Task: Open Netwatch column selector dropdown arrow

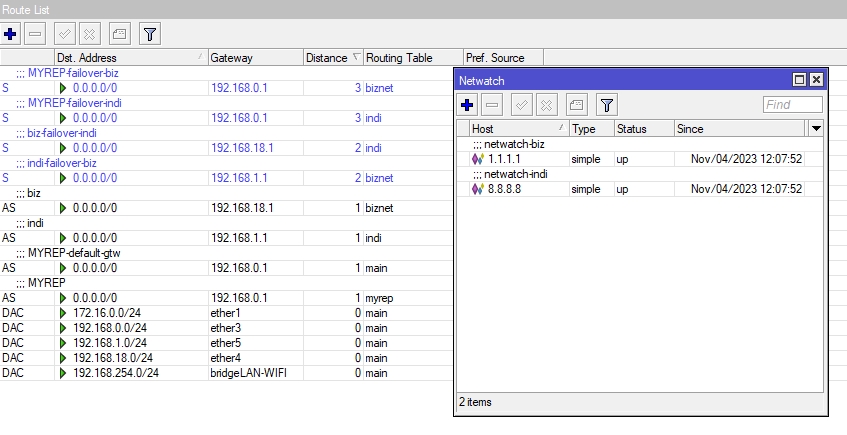Action: [816, 129]
